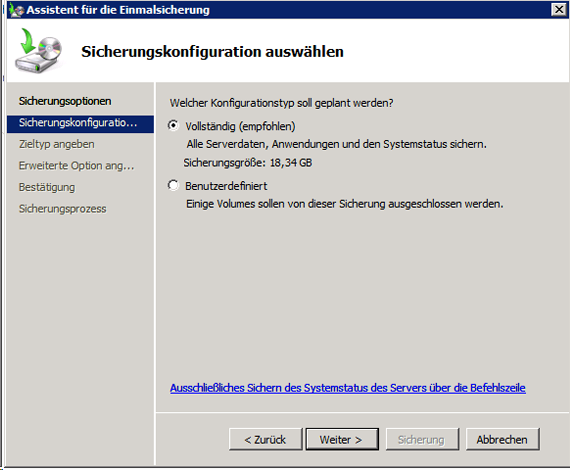Select the highlighted Sicherungskonfiguratio... step
Screen dimensions: 570x470
pos(80,123)
